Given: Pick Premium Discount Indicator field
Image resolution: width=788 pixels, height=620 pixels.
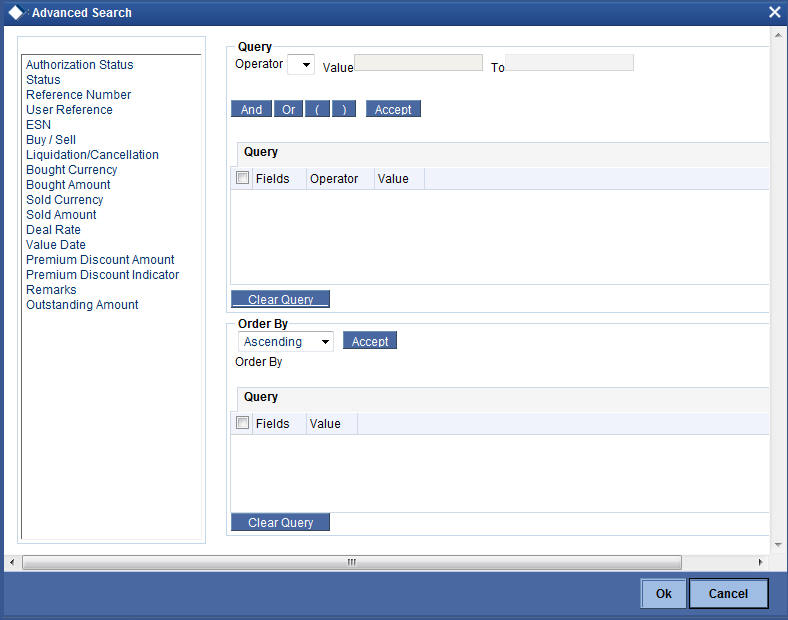Looking at the screenshot, I should pyautogui.click(x=103, y=275).
